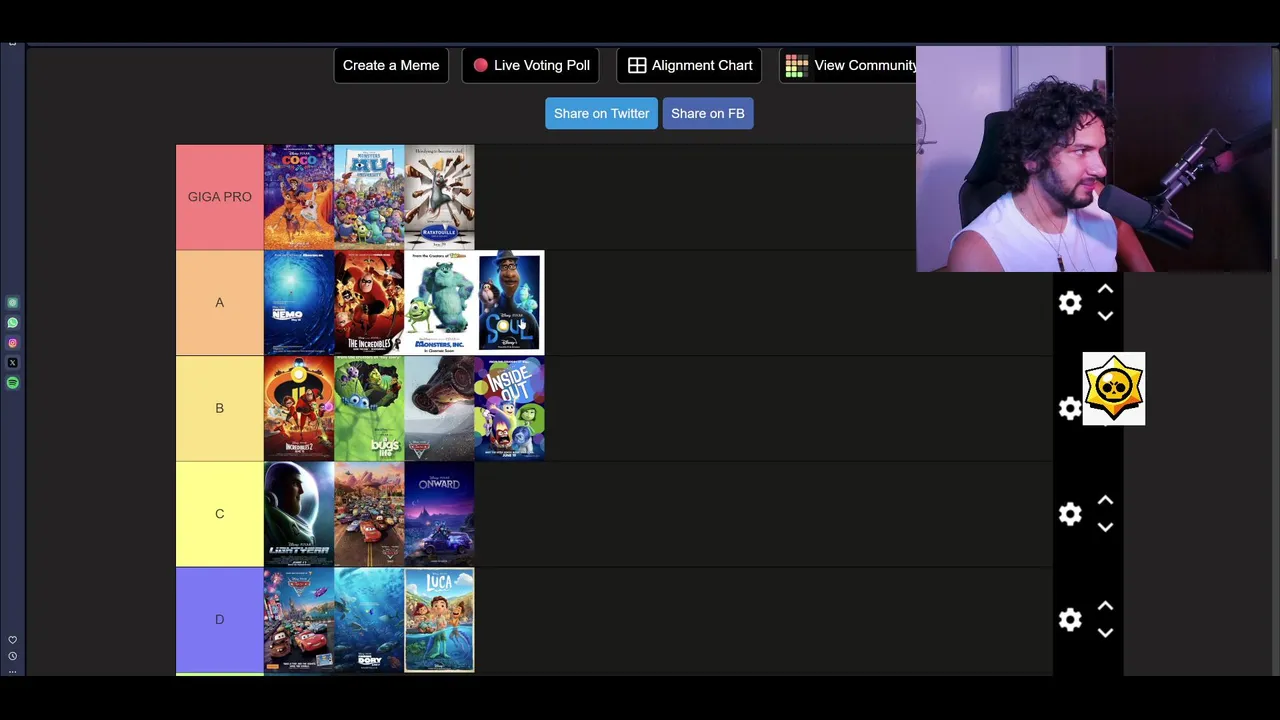Image resolution: width=1280 pixels, height=720 pixels.
Task: Move tier A row down with arrow
Action: [1105, 316]
